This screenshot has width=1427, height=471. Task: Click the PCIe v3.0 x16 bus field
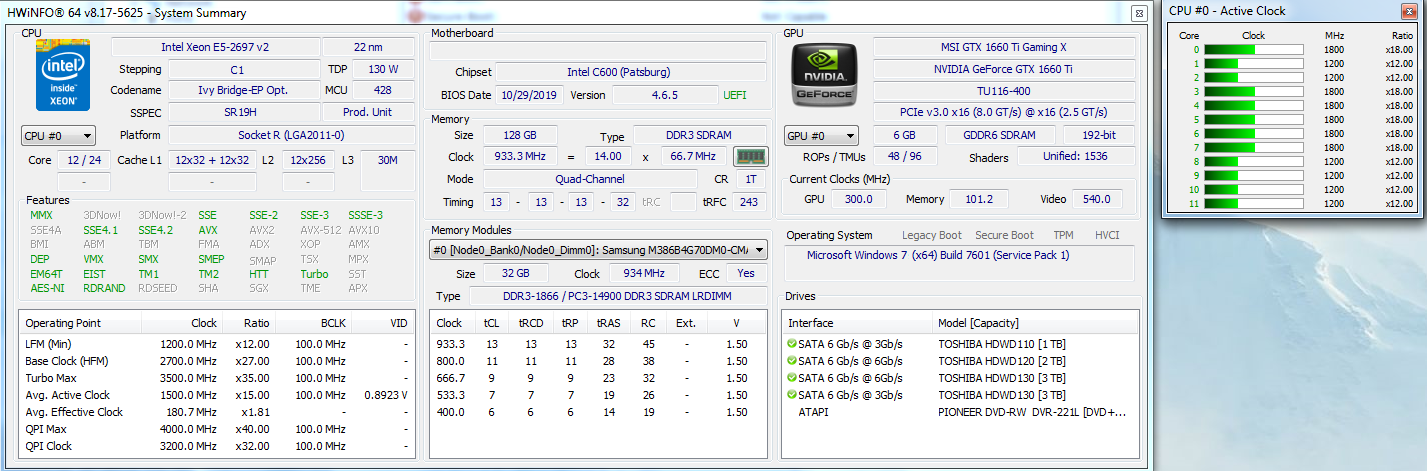click(x=1004, y=112)
